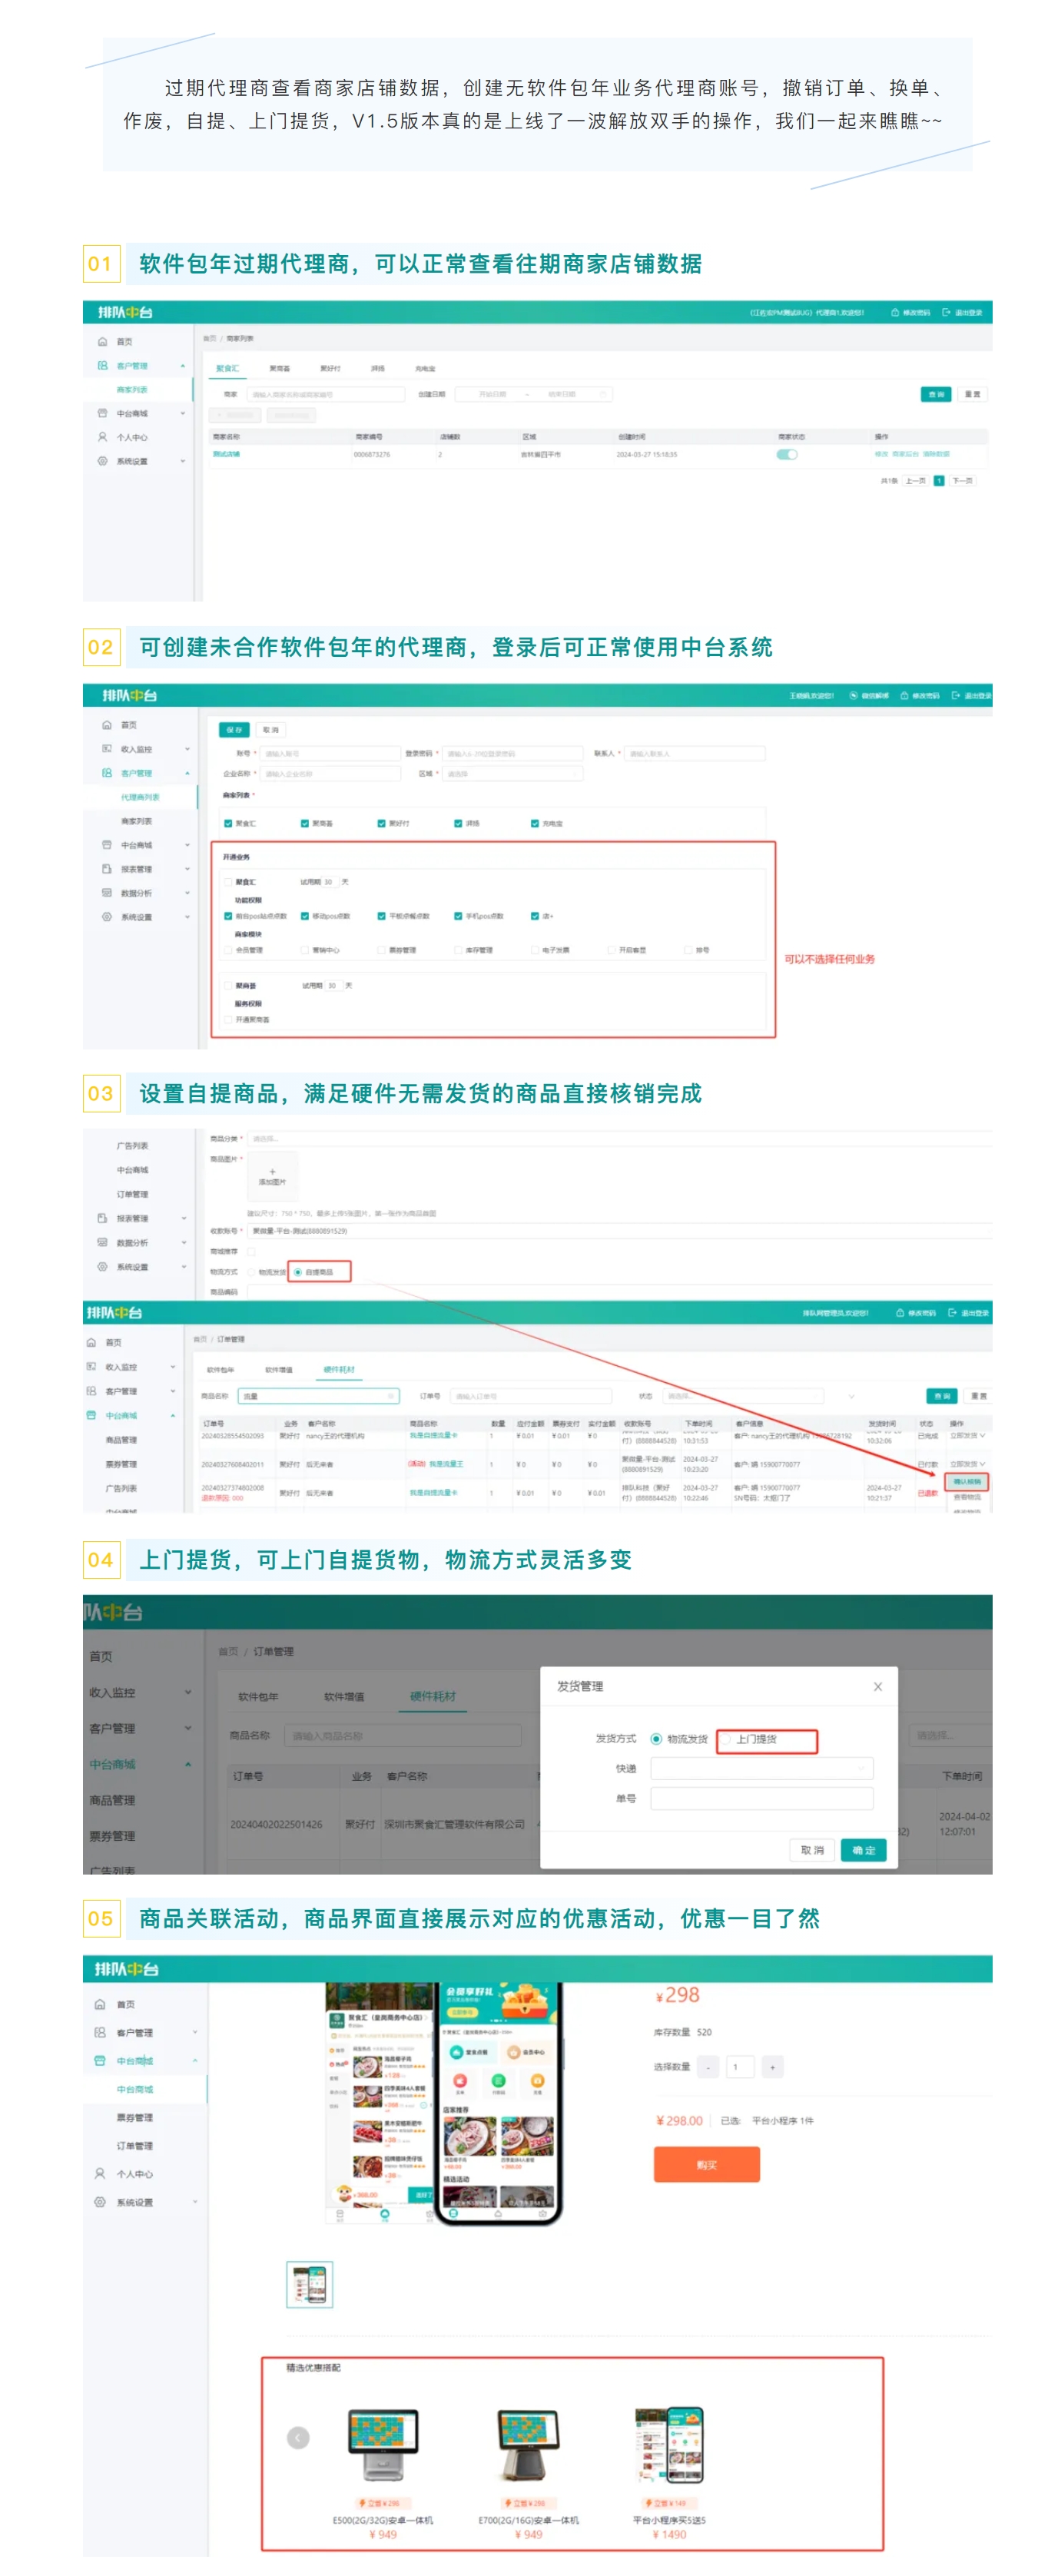The width and height of the screenshot is (1038, 2576).
Task: Click the orange 购买 button
Action: pos(706,2164)
